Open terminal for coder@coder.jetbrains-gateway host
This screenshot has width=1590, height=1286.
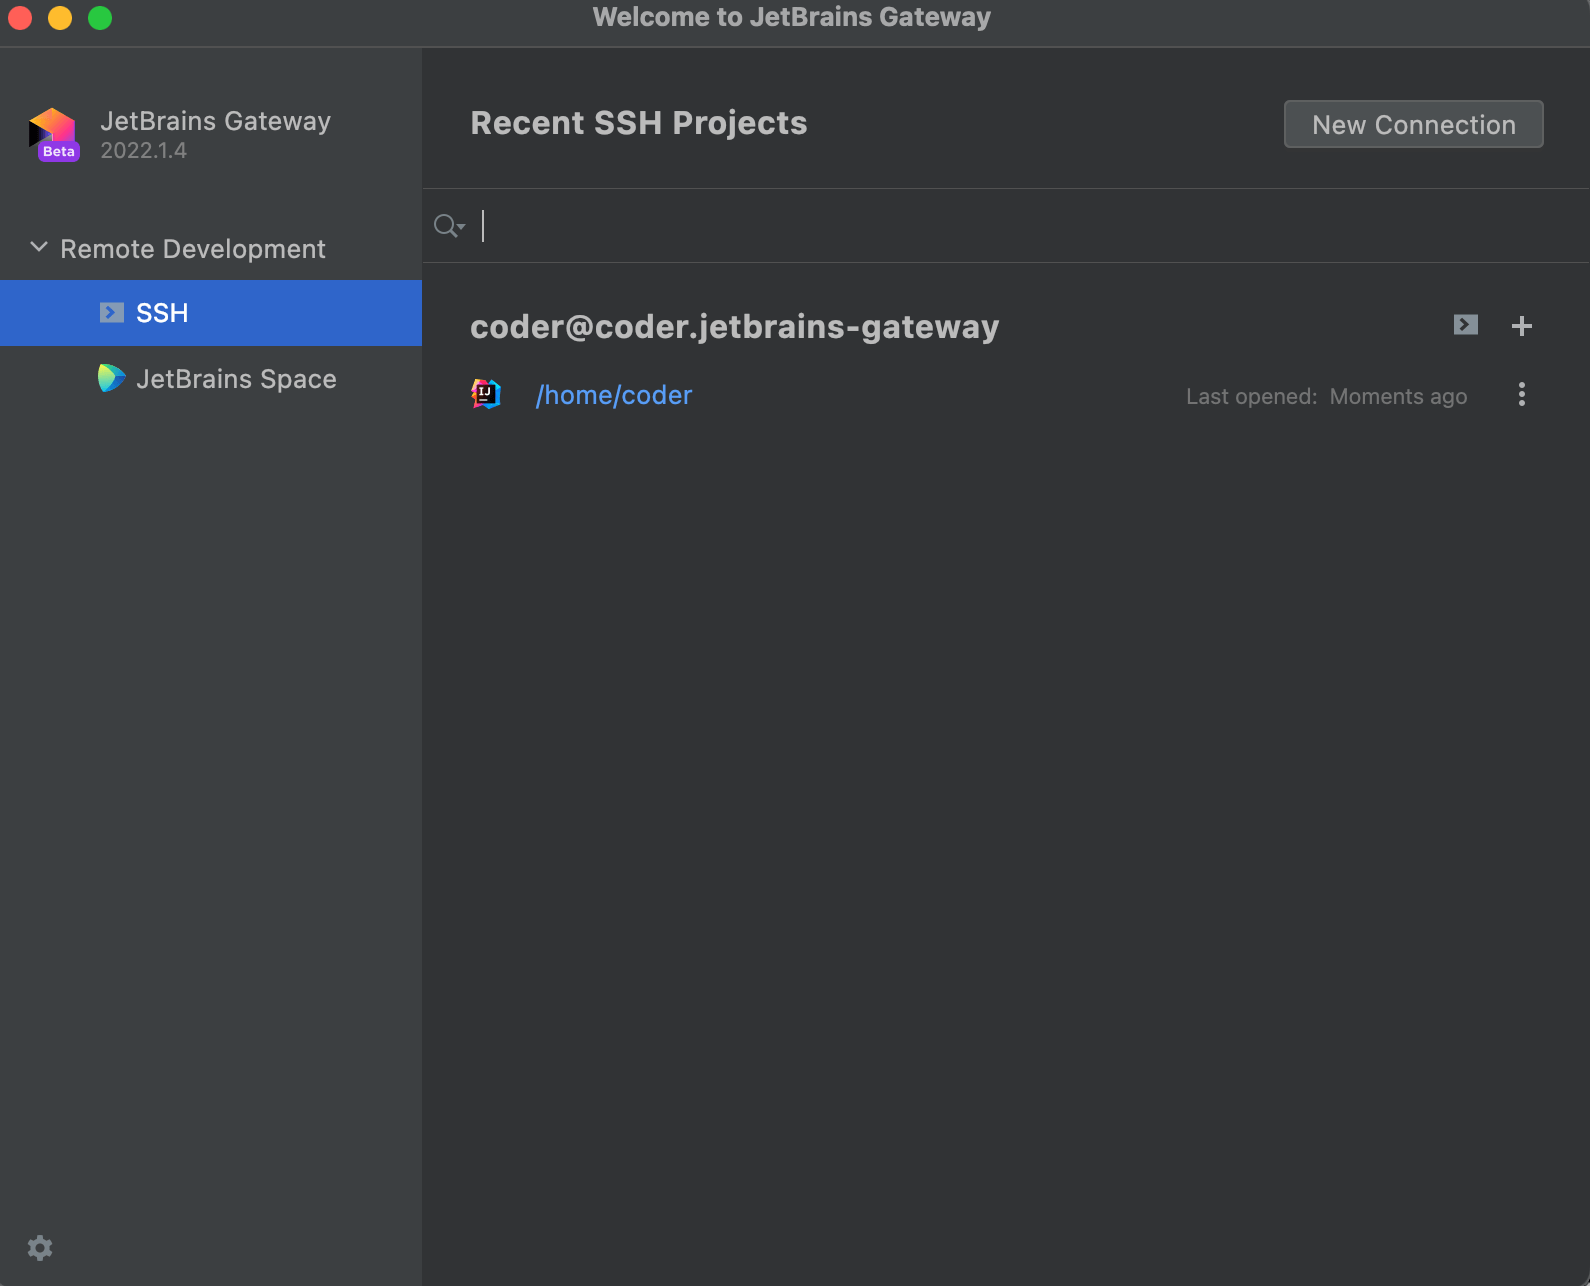[1466, 325]
